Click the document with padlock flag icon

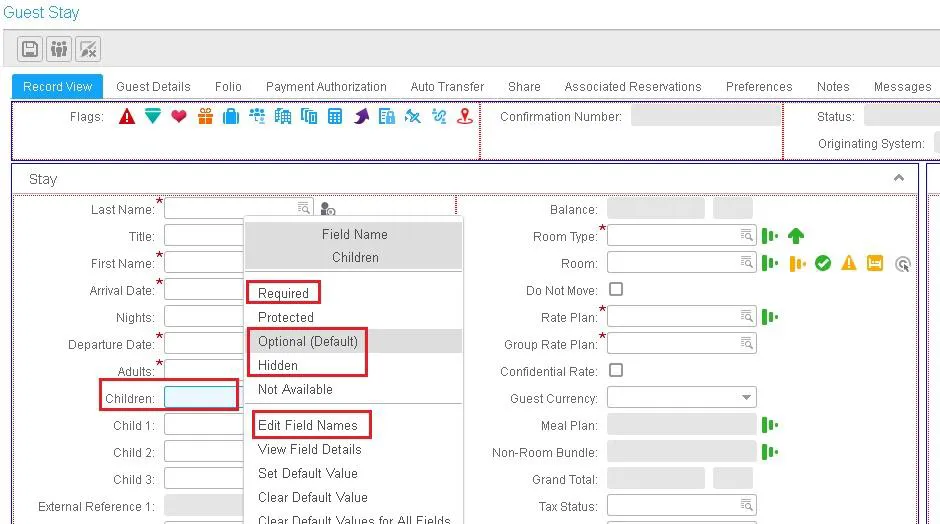pyautogui.click(x=387, y=116)
